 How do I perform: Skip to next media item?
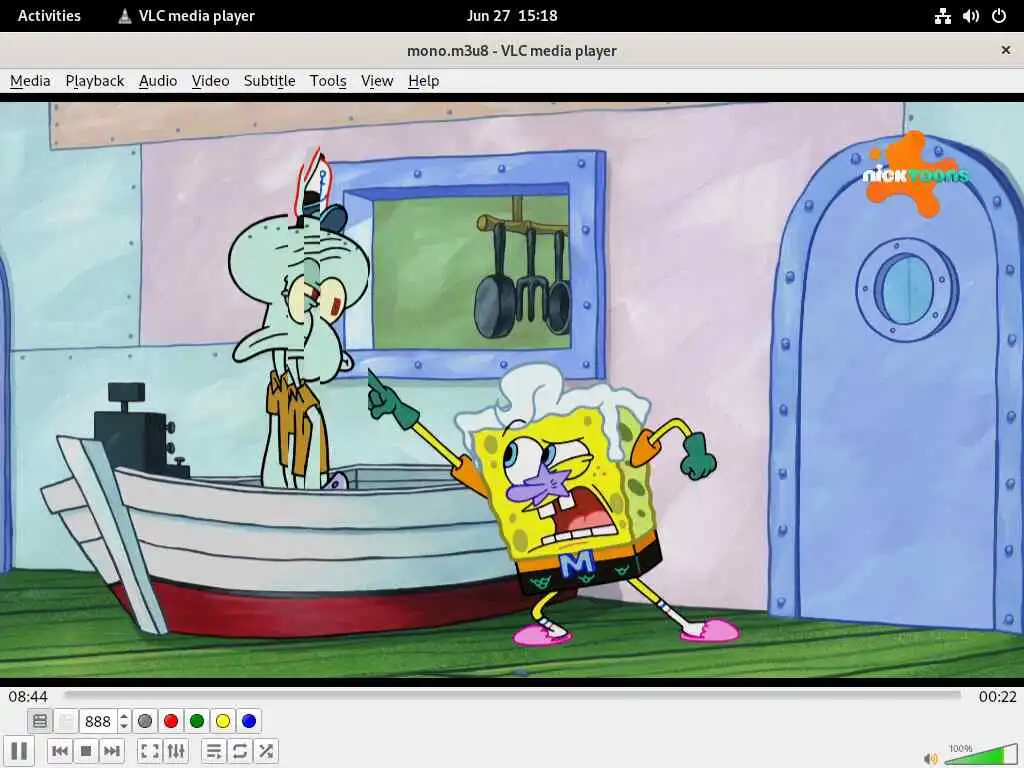[112, 751]
